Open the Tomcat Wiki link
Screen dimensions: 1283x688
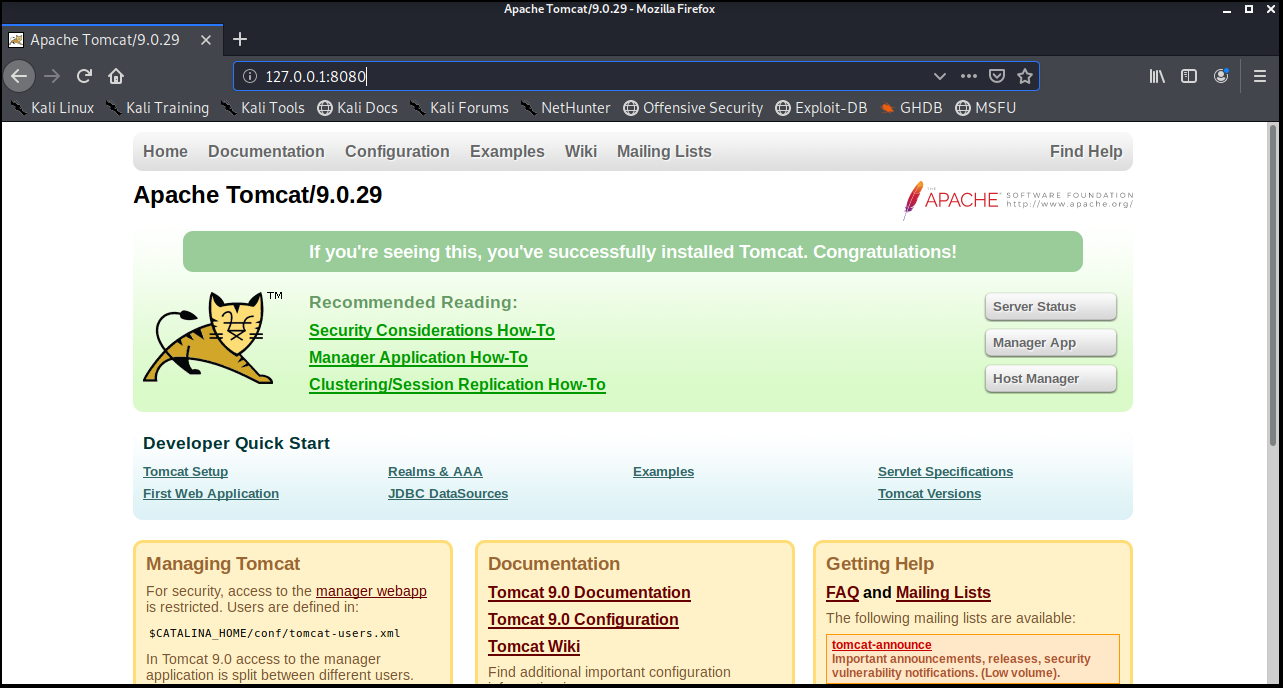534,647
